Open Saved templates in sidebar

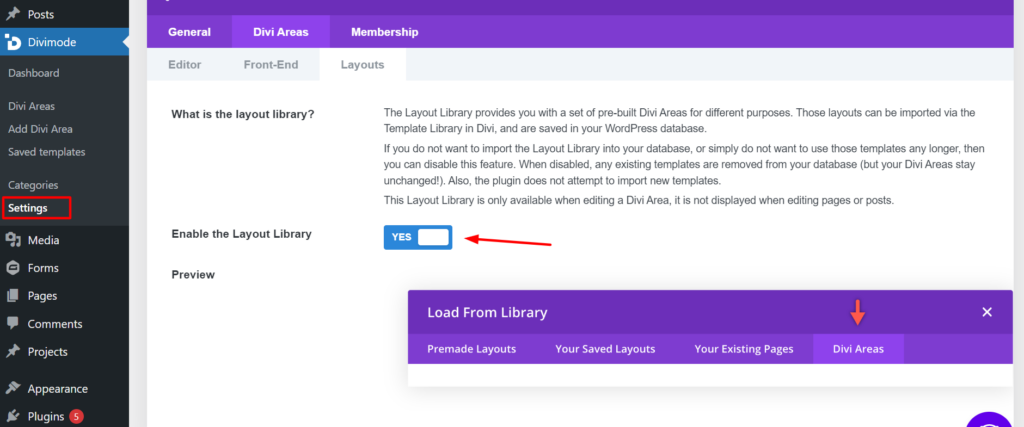(47, 152)
